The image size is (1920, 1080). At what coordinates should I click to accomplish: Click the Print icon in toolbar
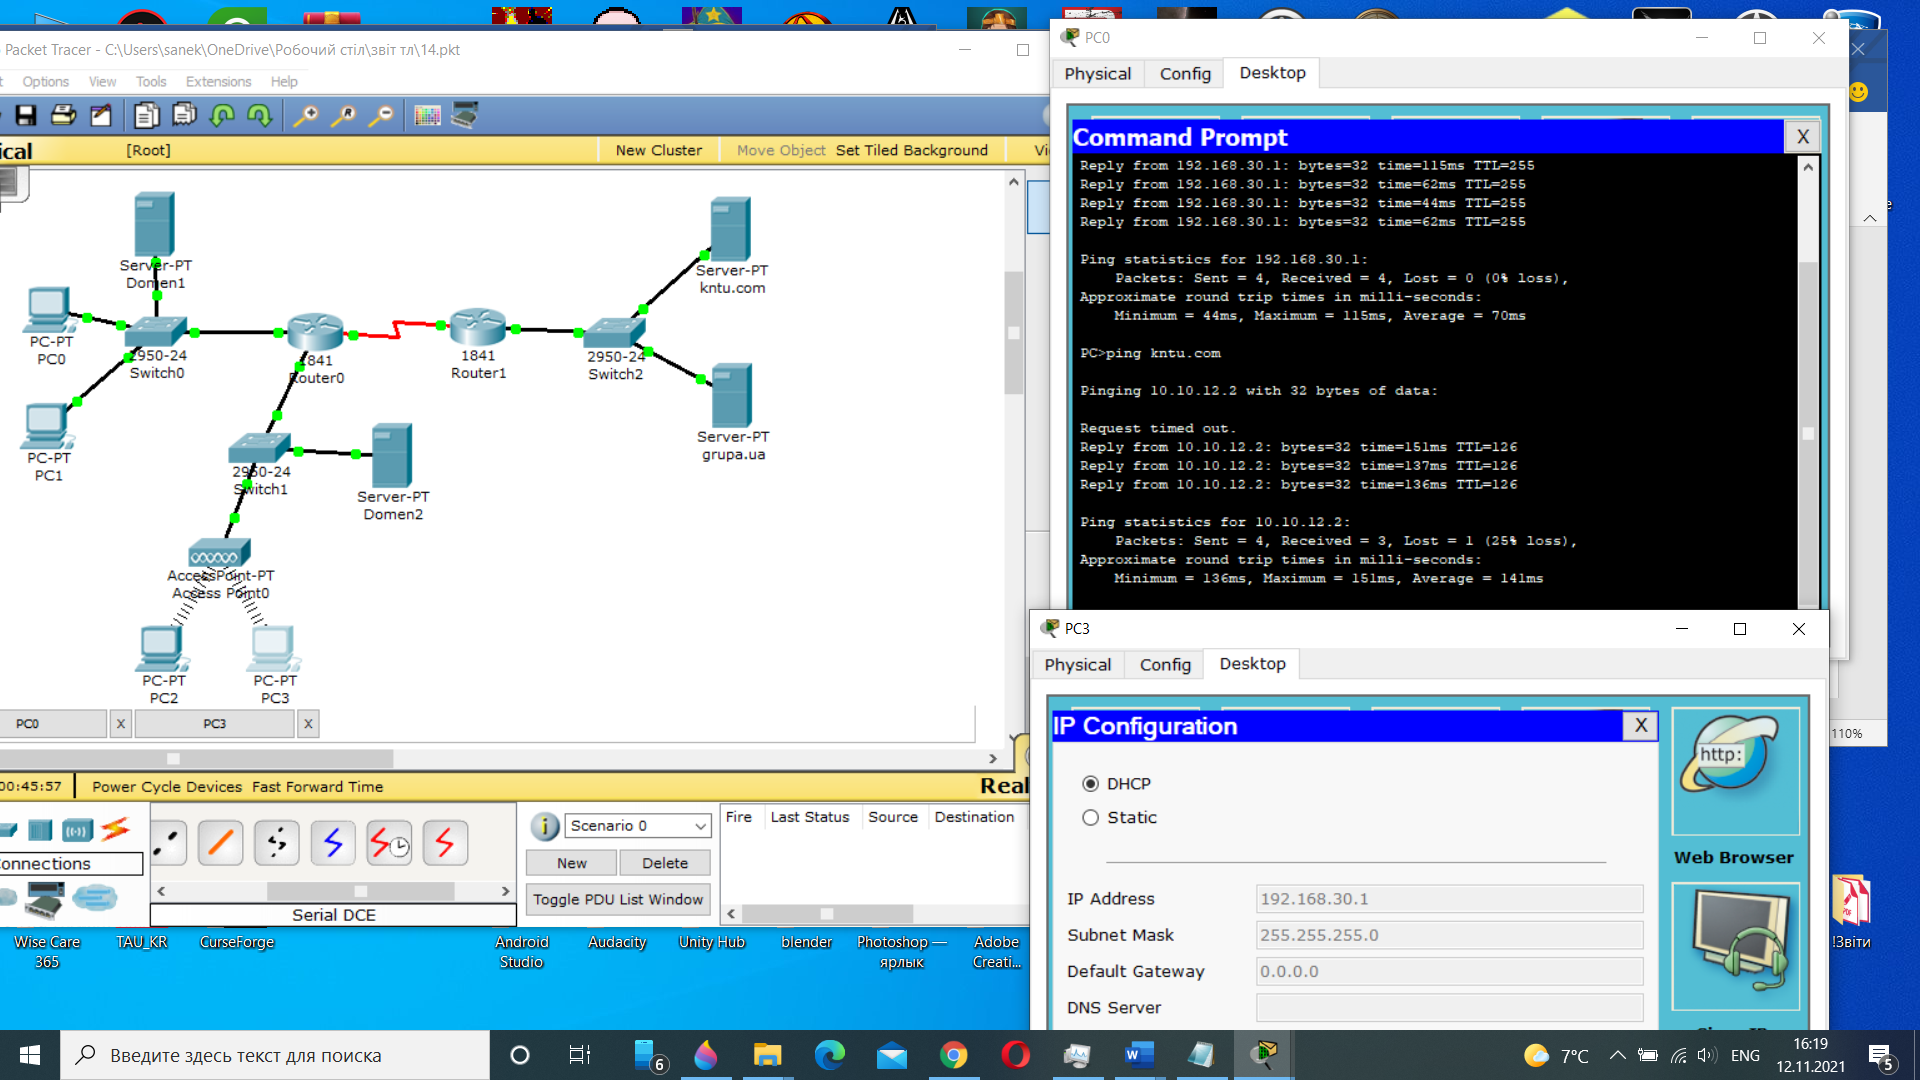pos(63,116)
